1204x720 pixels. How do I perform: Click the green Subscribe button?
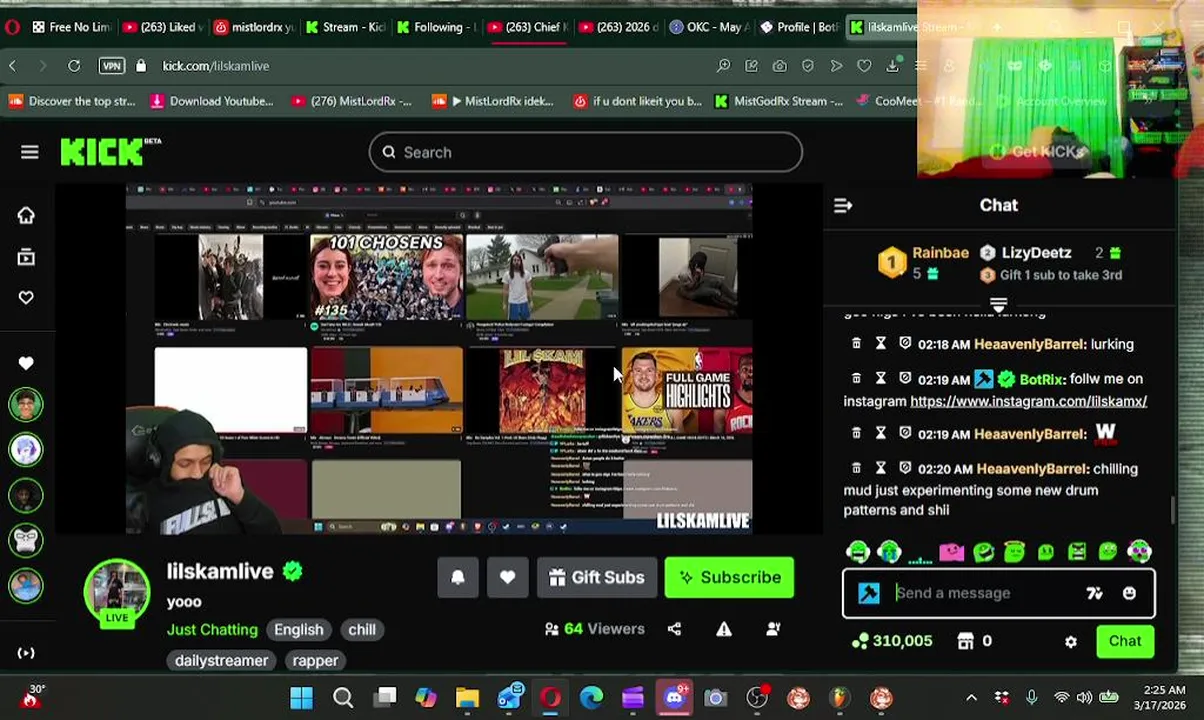729,577
